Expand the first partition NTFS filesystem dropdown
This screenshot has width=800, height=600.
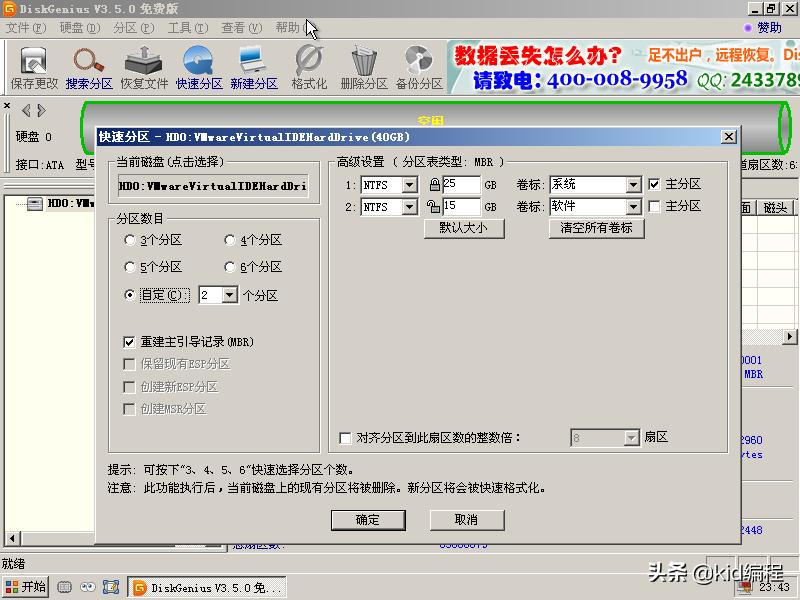point(409,185)
